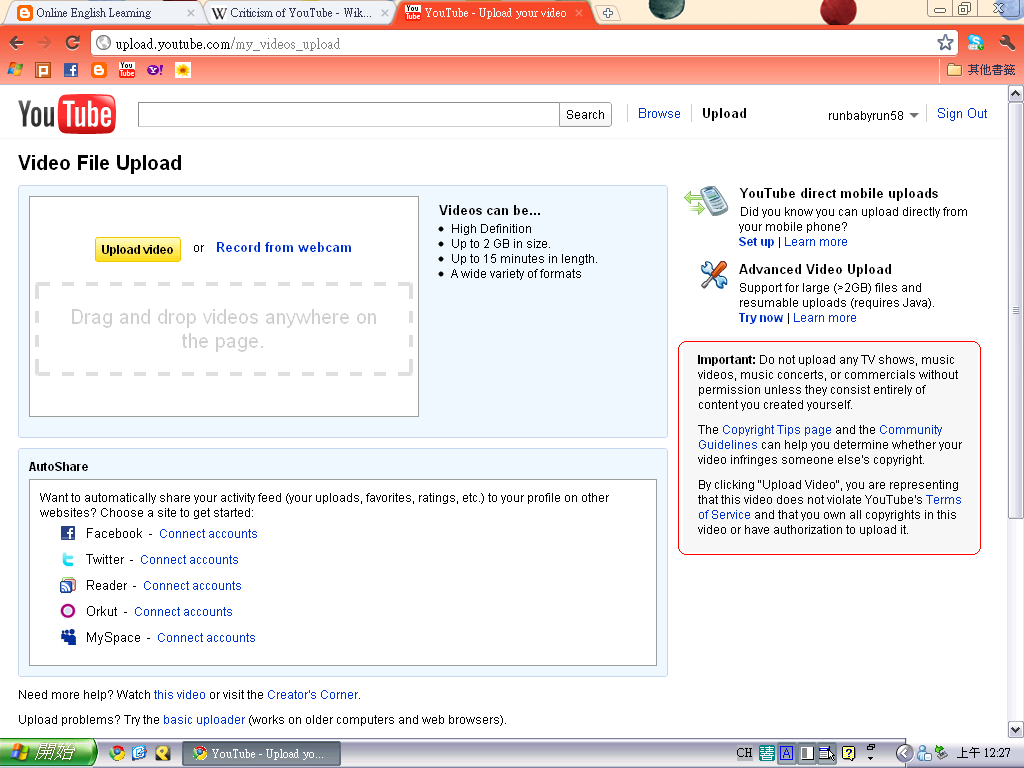Viewport: 1024px width, 768px height.
Task: Click Record from webcam link
Action: [x=283, y=248]
